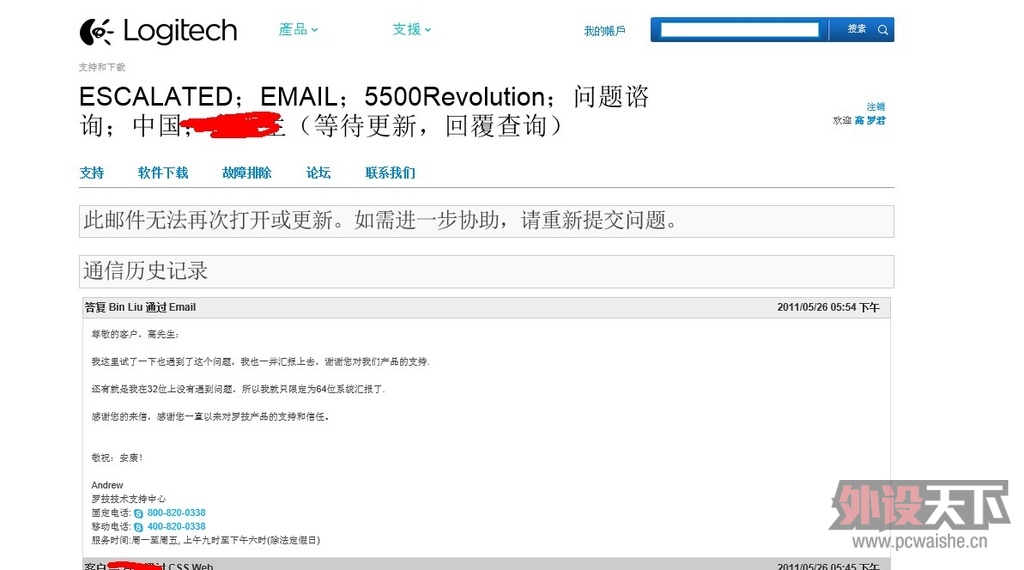Select the greeting line 尊敬的客户
1024x570 pixels.
tap(135, 334)
